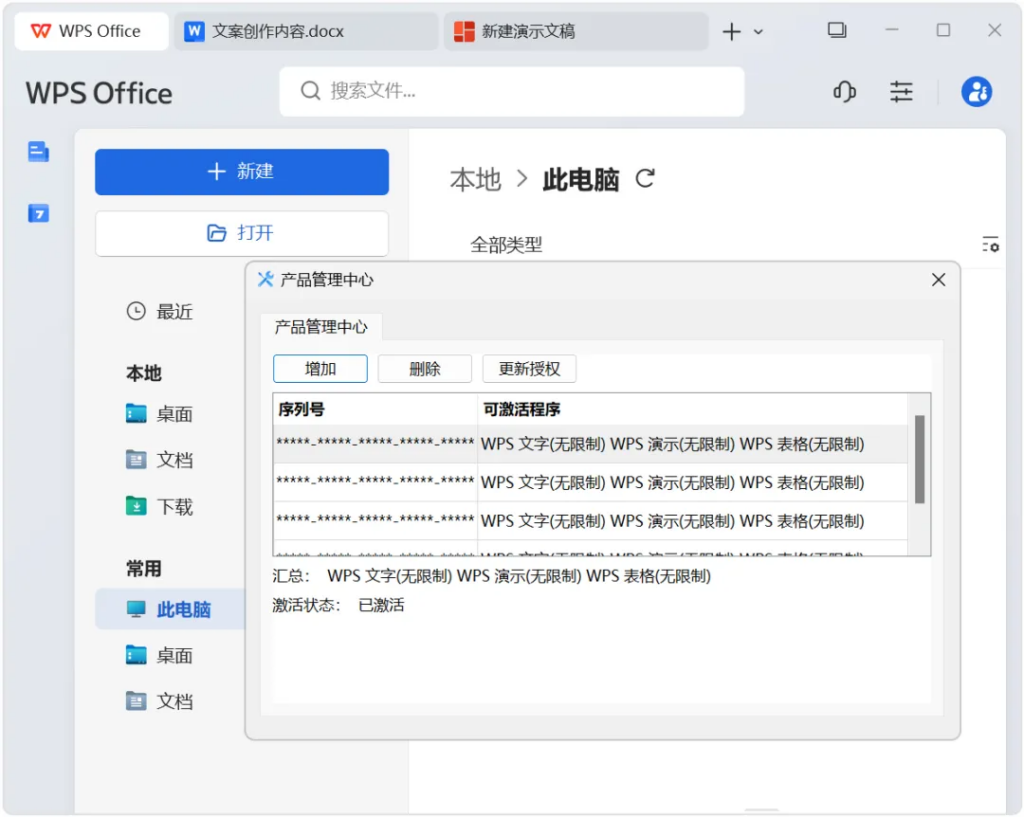Click the 搜索文件 search box
Image resolution: width=1024 pixels, height=817 pixels.
(512, 92)
